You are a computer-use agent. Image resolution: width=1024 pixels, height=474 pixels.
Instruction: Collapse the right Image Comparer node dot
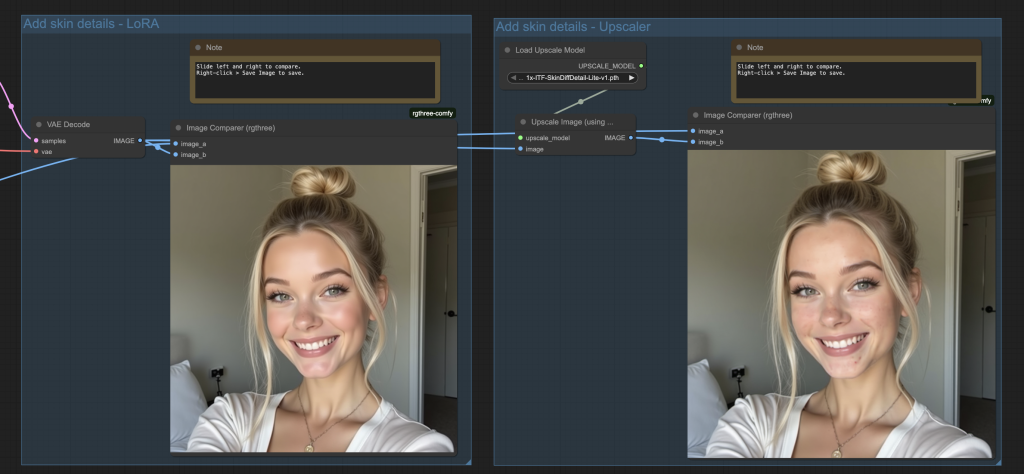click(696, 116)
